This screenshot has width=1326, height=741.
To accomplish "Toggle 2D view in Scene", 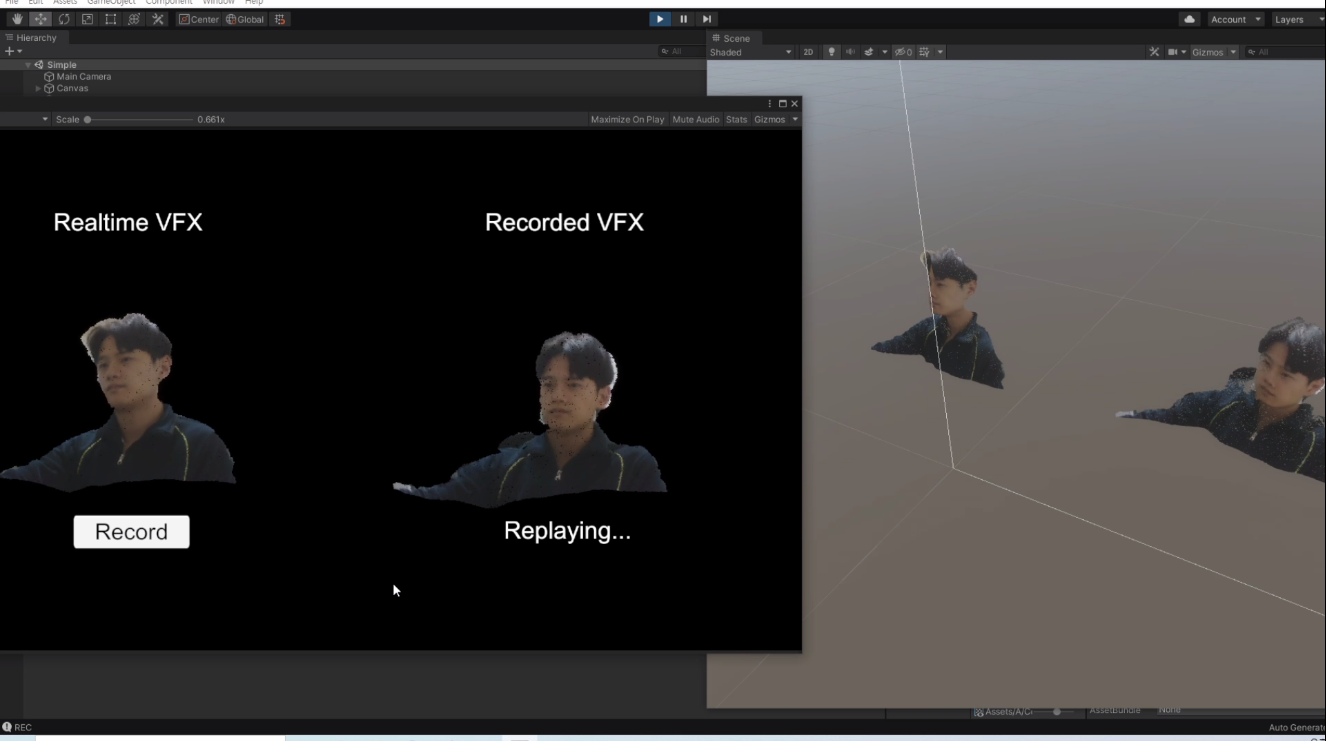I will [808, 52].
